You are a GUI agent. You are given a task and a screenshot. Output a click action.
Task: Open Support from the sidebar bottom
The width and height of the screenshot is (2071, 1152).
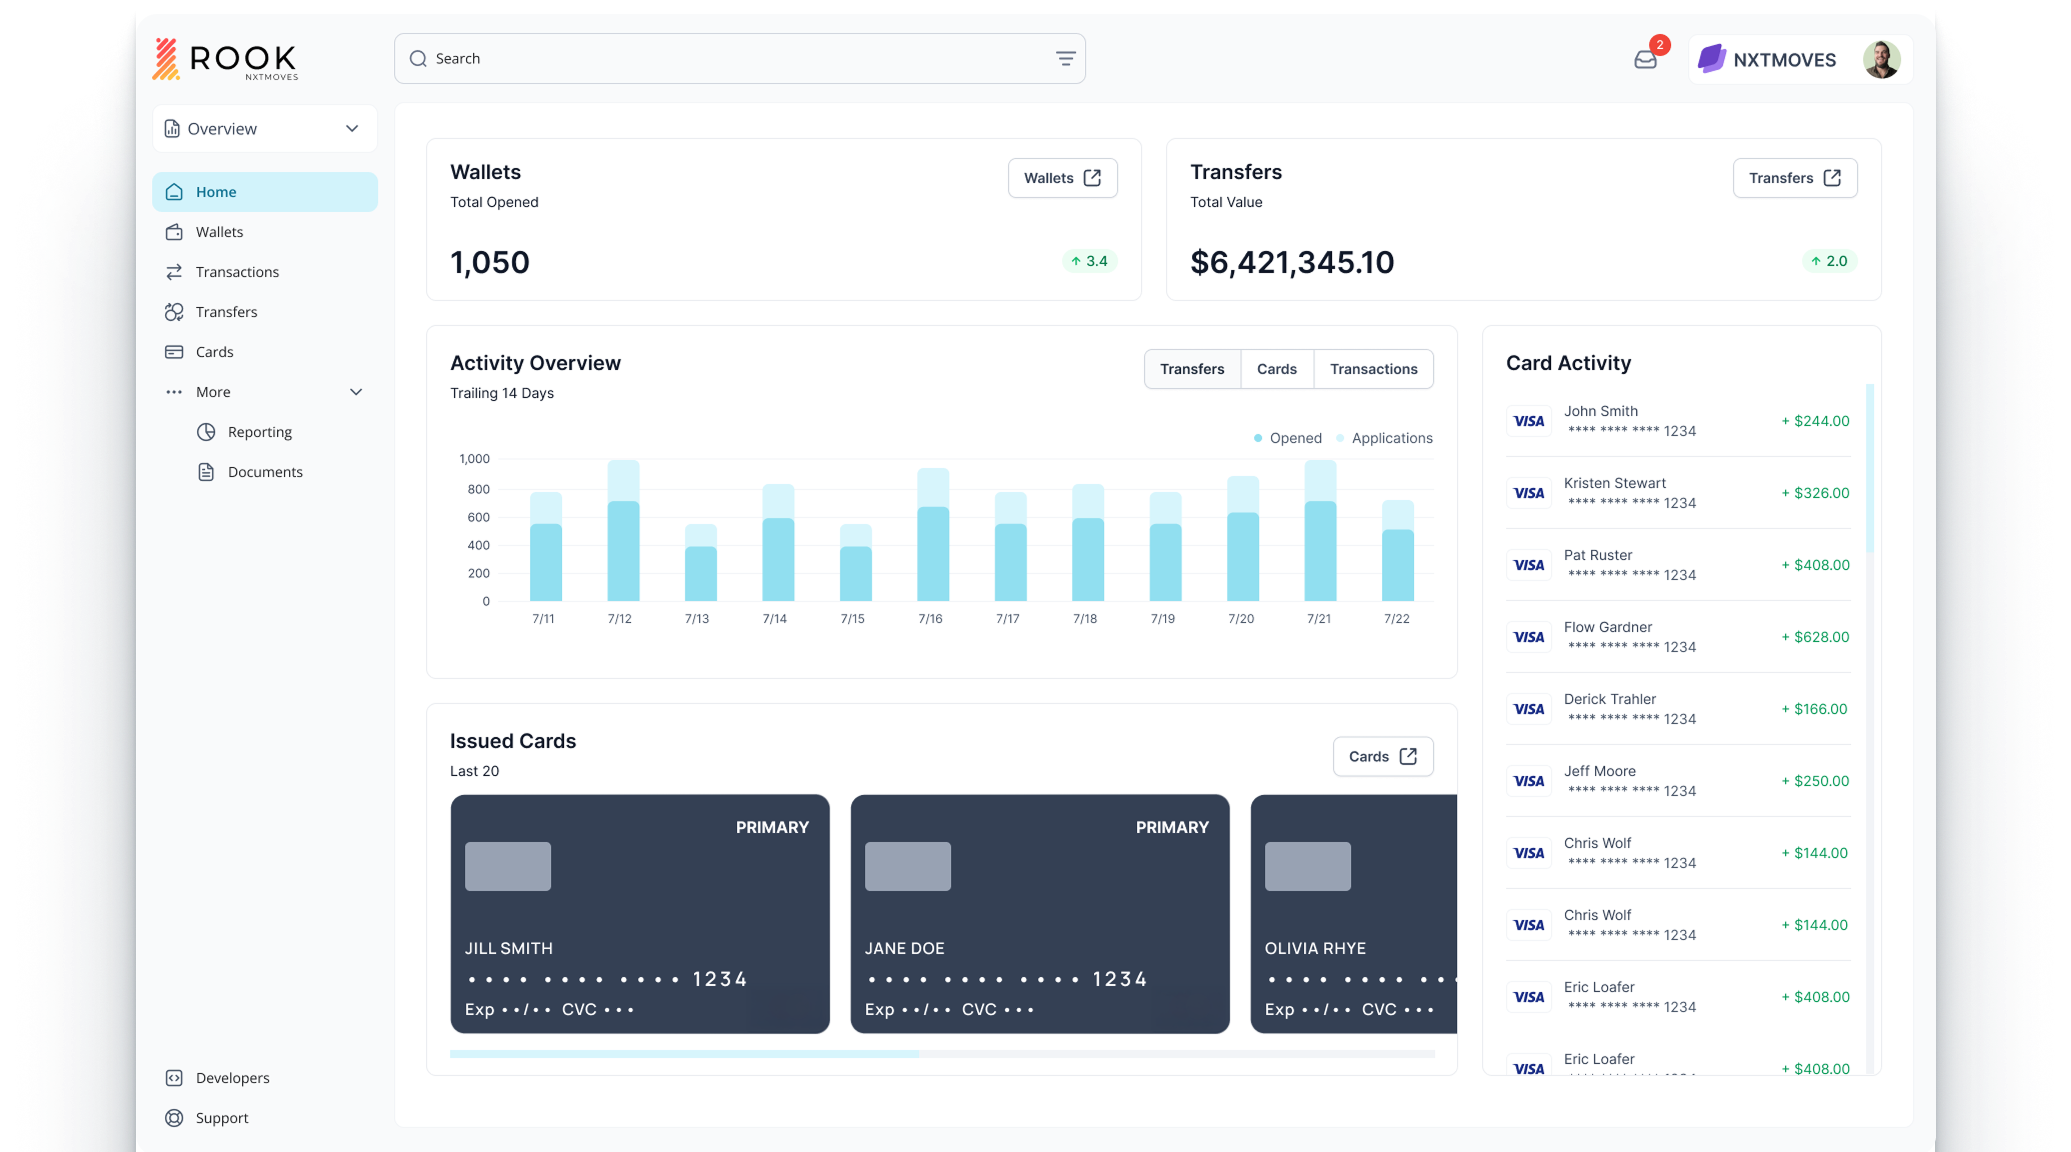[221, 1118]
